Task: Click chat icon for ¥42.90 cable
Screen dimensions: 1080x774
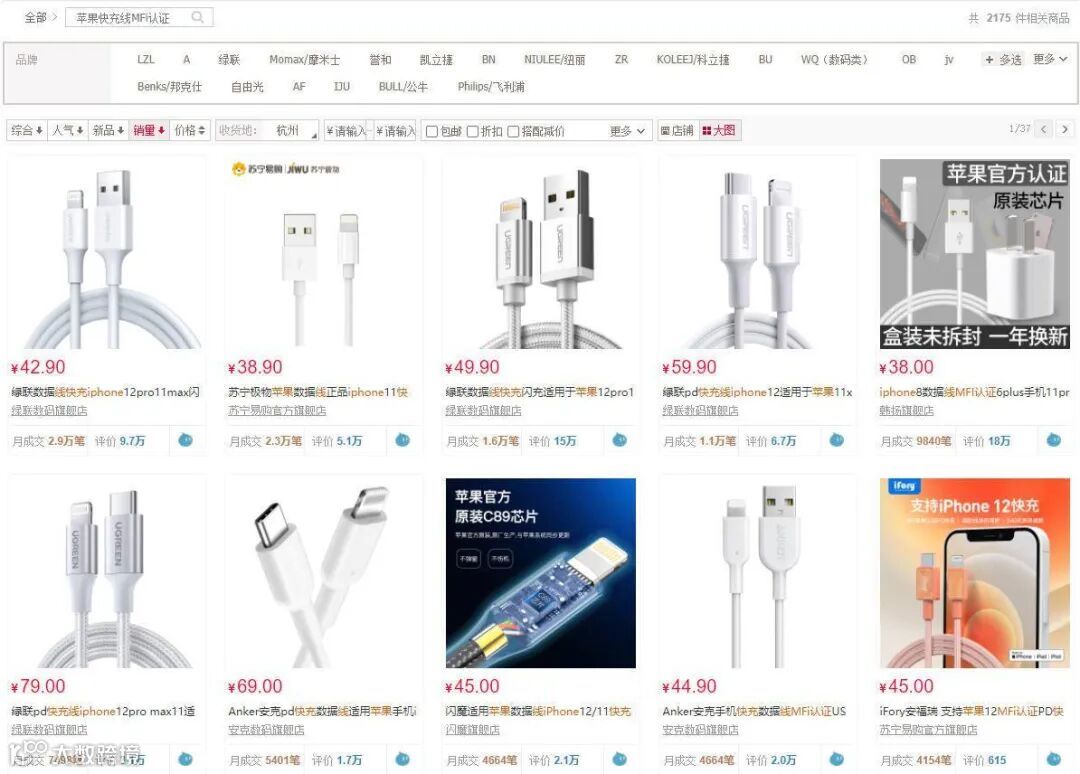Action: coord(185,439)
